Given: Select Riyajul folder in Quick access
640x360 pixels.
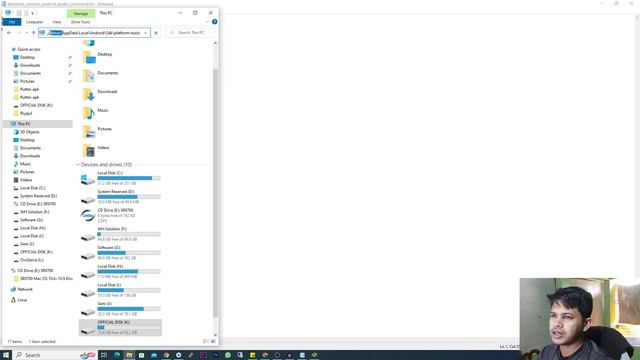Looking at the screenshot, I should click(x=26, y=113).
